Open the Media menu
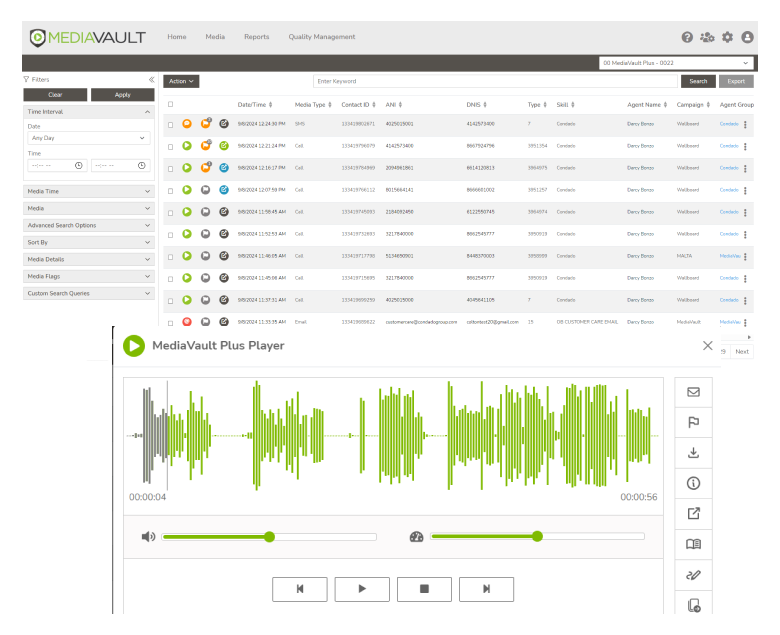 click(x=215, y=37)
